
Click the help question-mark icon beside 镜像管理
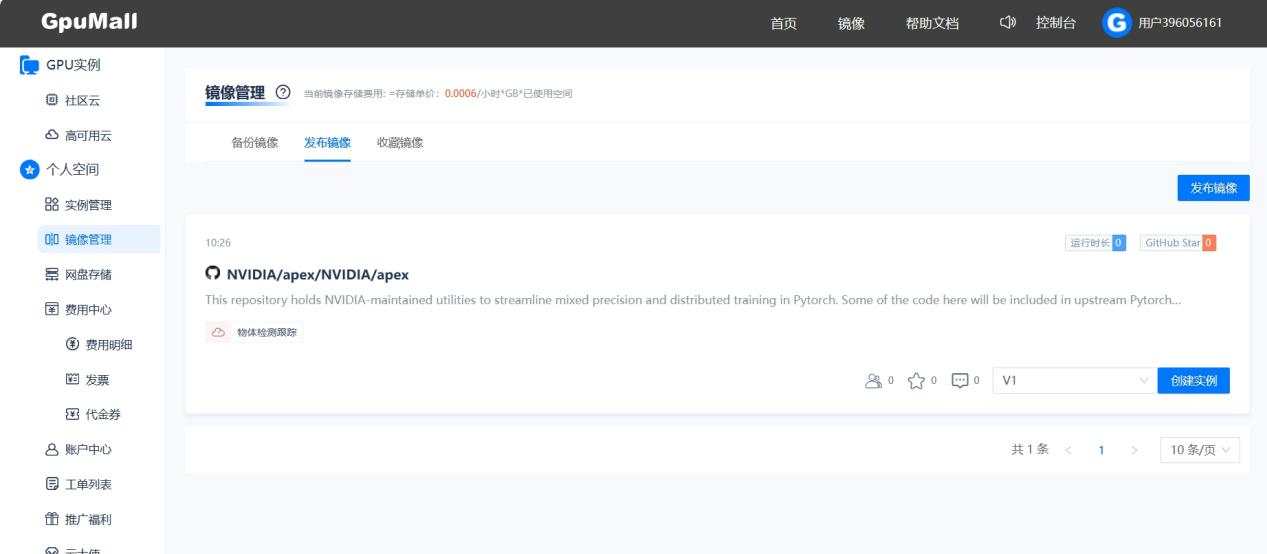282,93
